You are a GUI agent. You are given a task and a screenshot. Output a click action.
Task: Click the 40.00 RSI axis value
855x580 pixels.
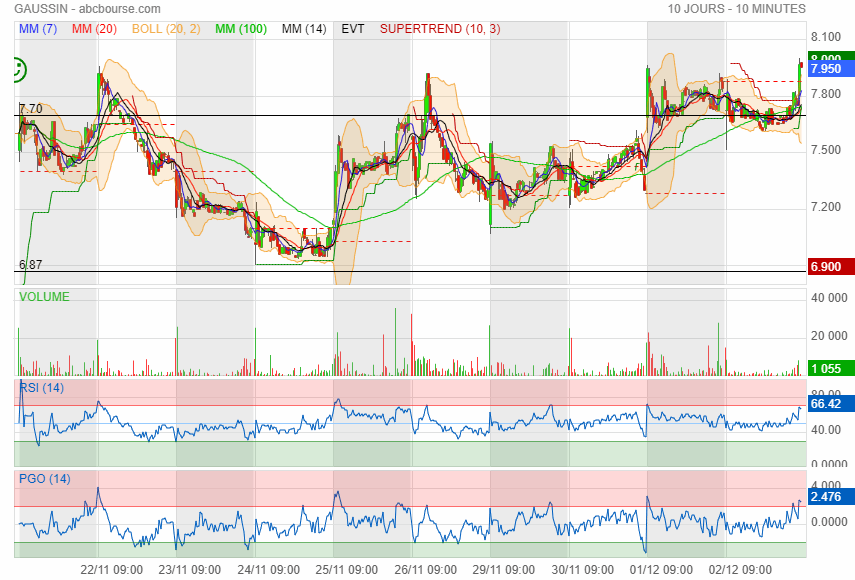click(x=826, y=430)
